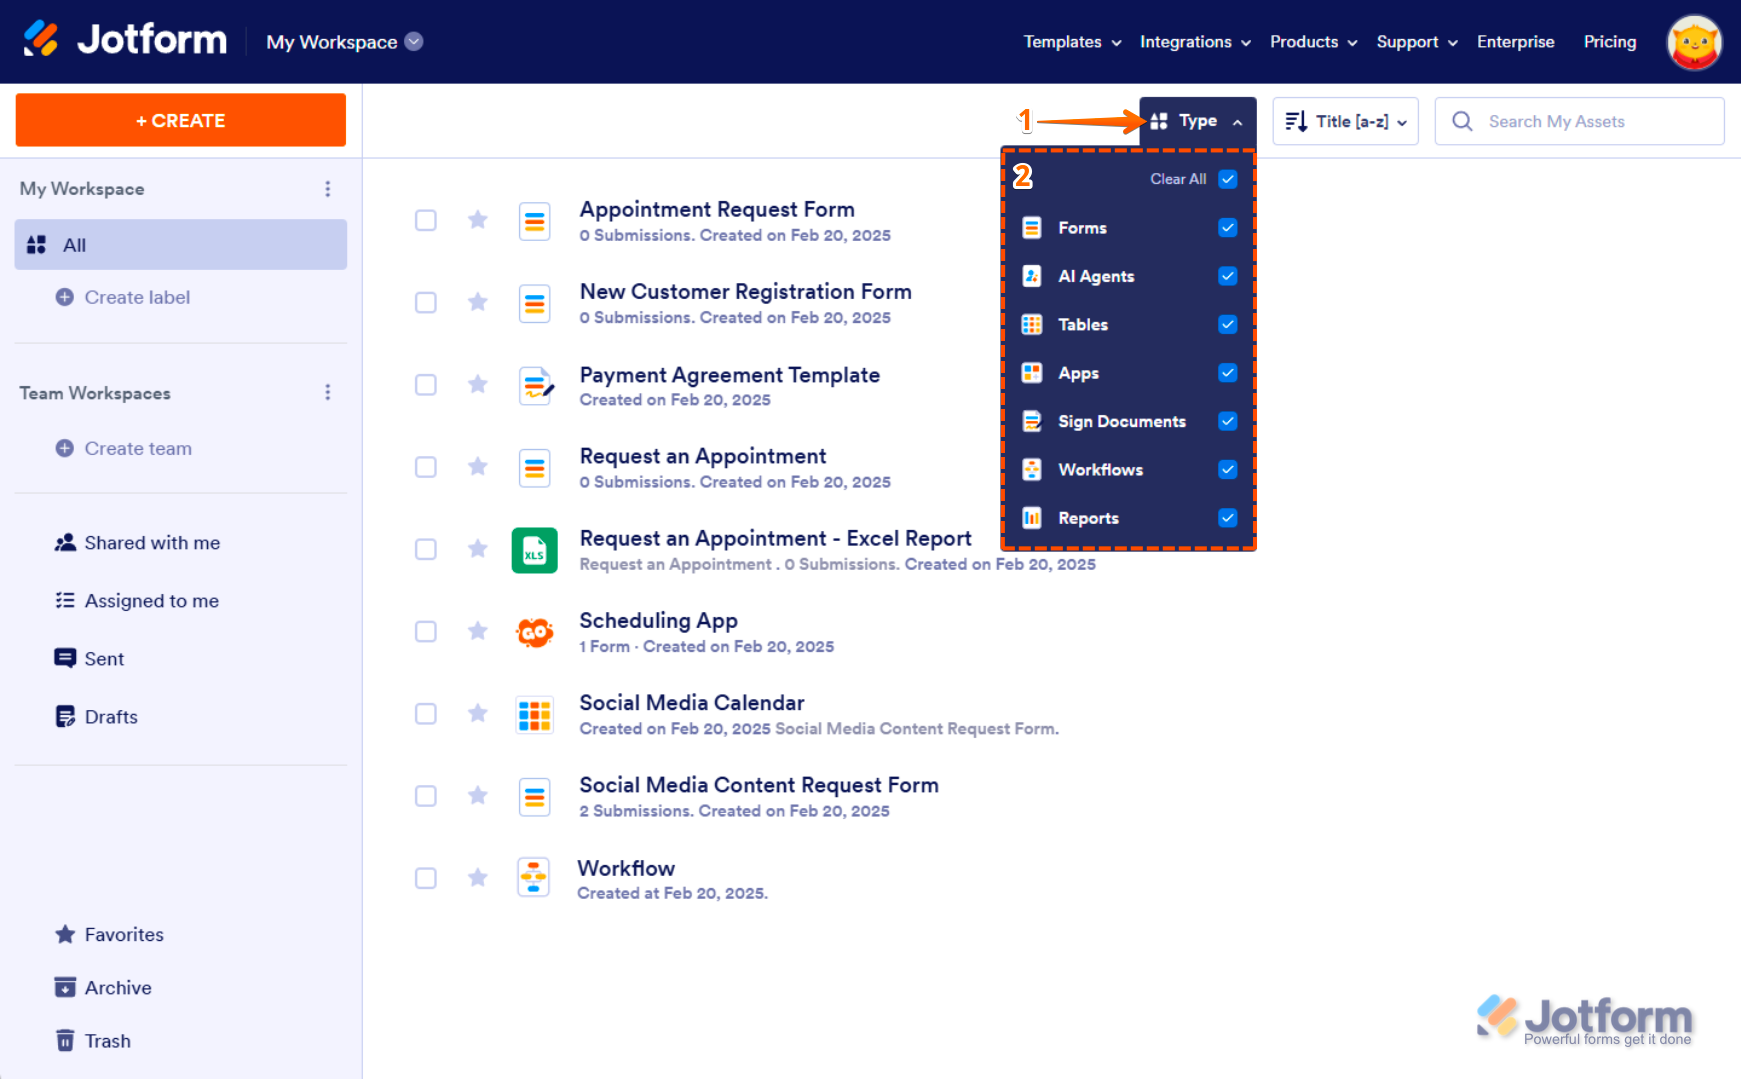1741x1079 pixels.
Task: Uncheck the Sign Documents filter checkbox
Action: tap(1227, 421)
